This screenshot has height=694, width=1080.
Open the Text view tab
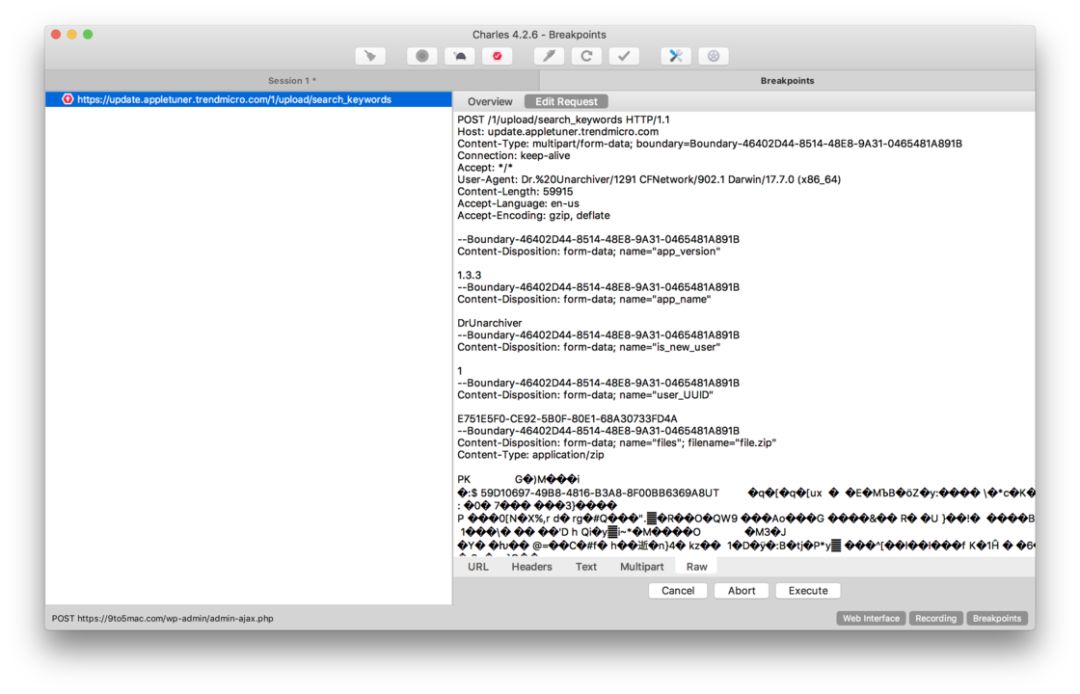586,567
